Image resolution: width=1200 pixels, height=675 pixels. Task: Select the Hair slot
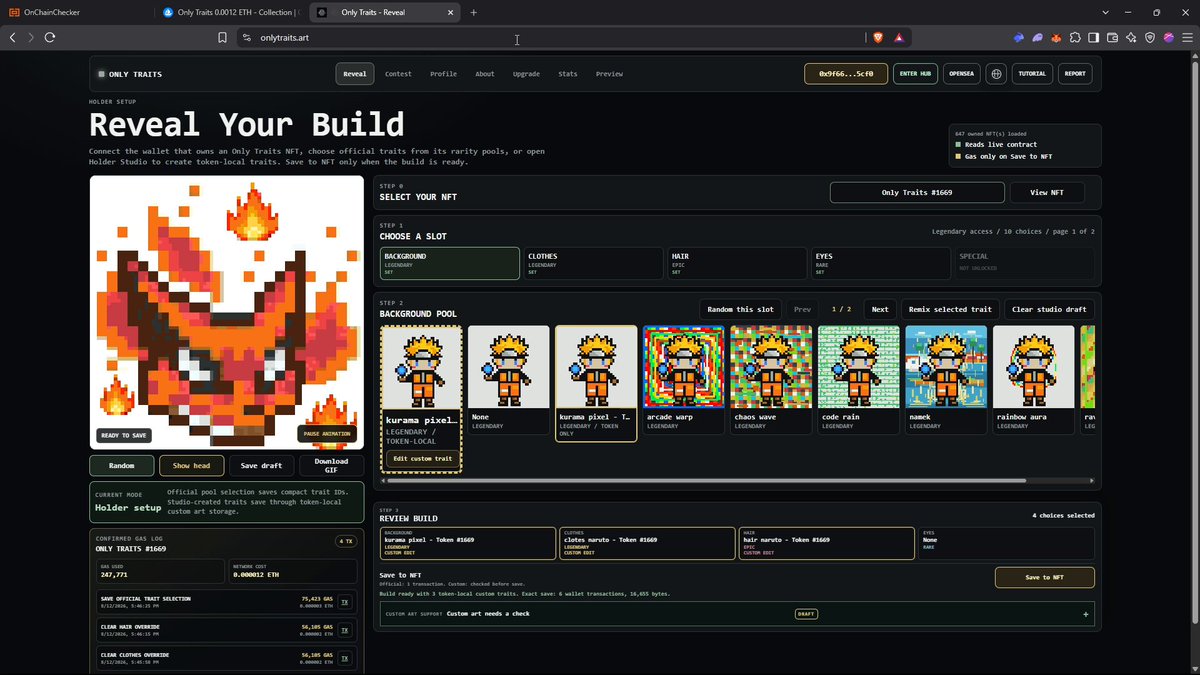point(737,263)
